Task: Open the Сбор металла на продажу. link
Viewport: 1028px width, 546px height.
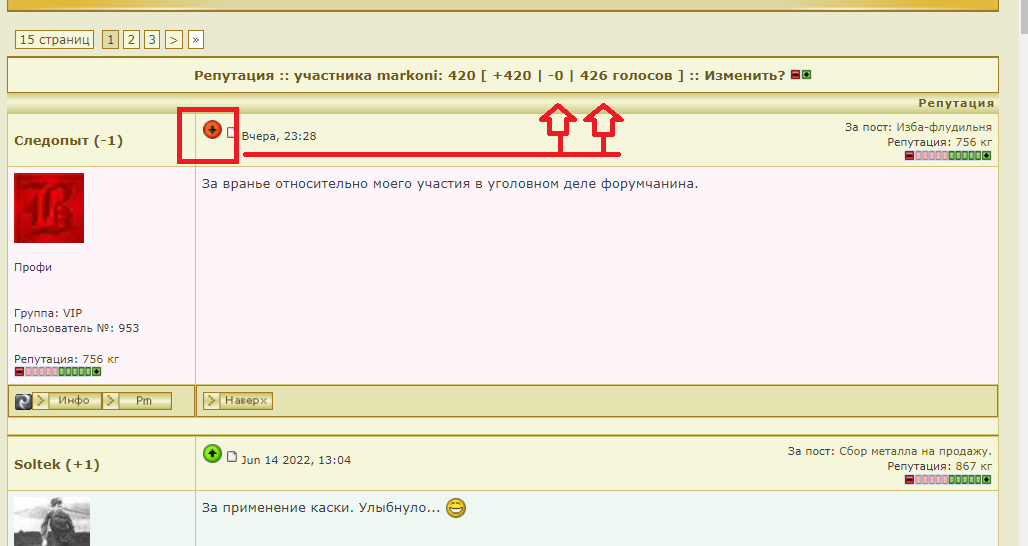Action: [x=915, y=451]
